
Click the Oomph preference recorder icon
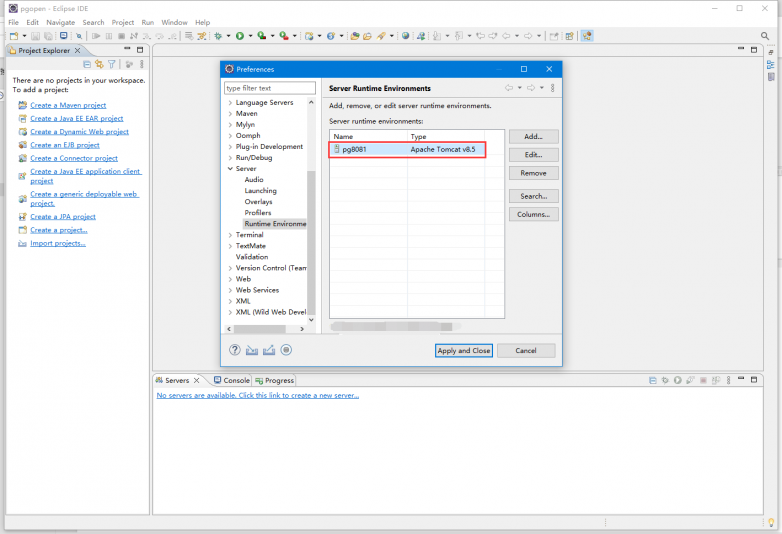[x=286, y=350]
